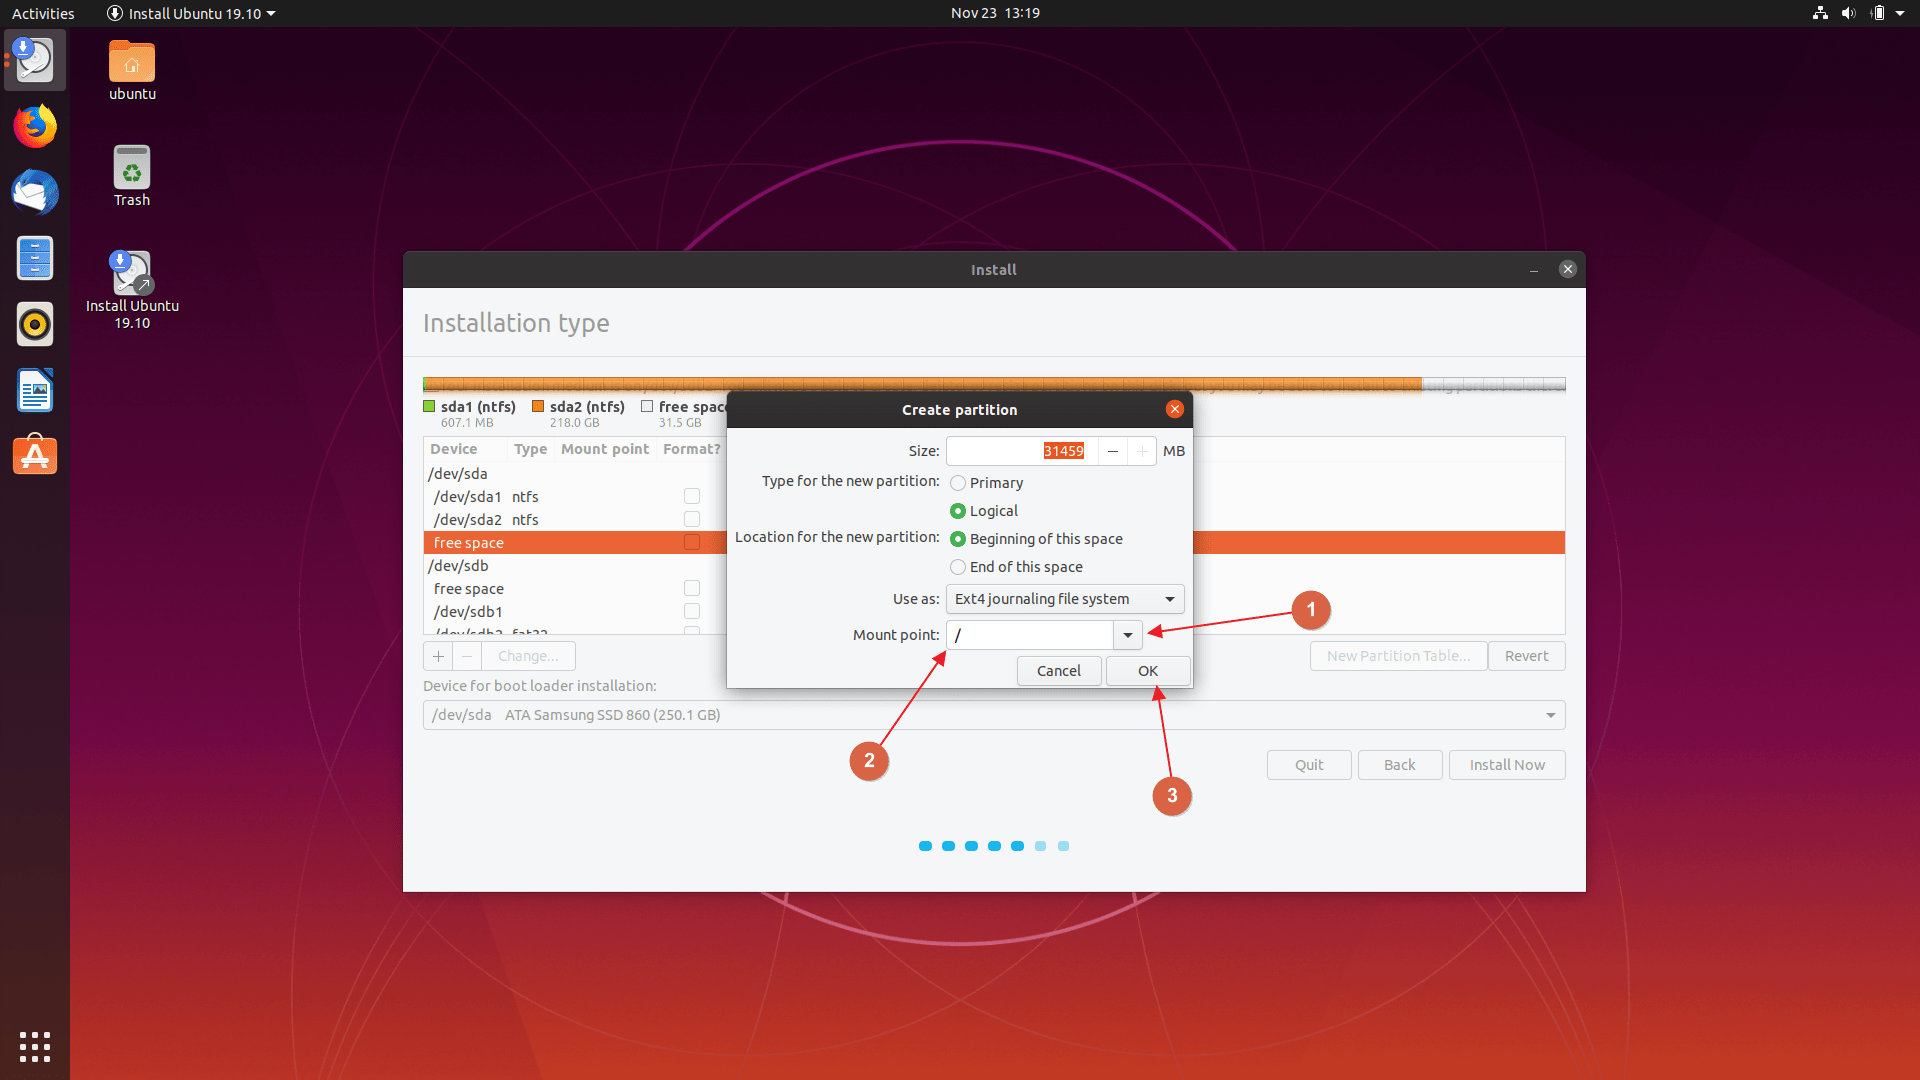Select Primary partition type

(958, 483)
